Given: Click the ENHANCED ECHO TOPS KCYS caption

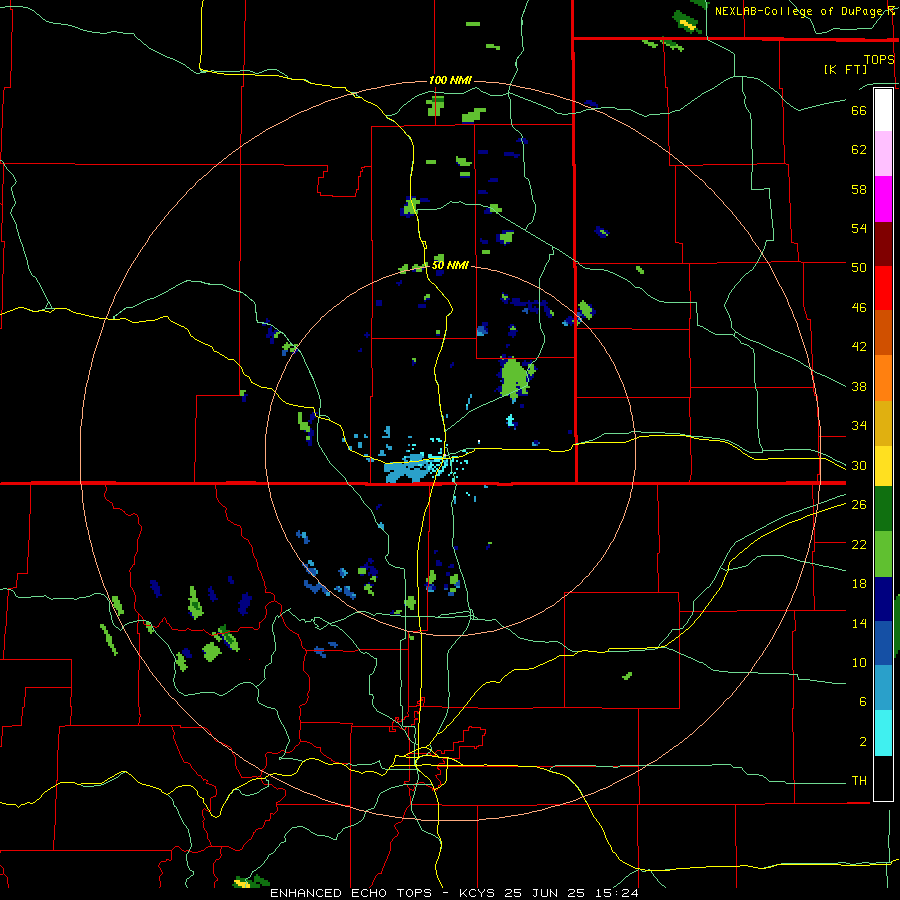Looking at the screenshot, I should click(x=453, y=893).
